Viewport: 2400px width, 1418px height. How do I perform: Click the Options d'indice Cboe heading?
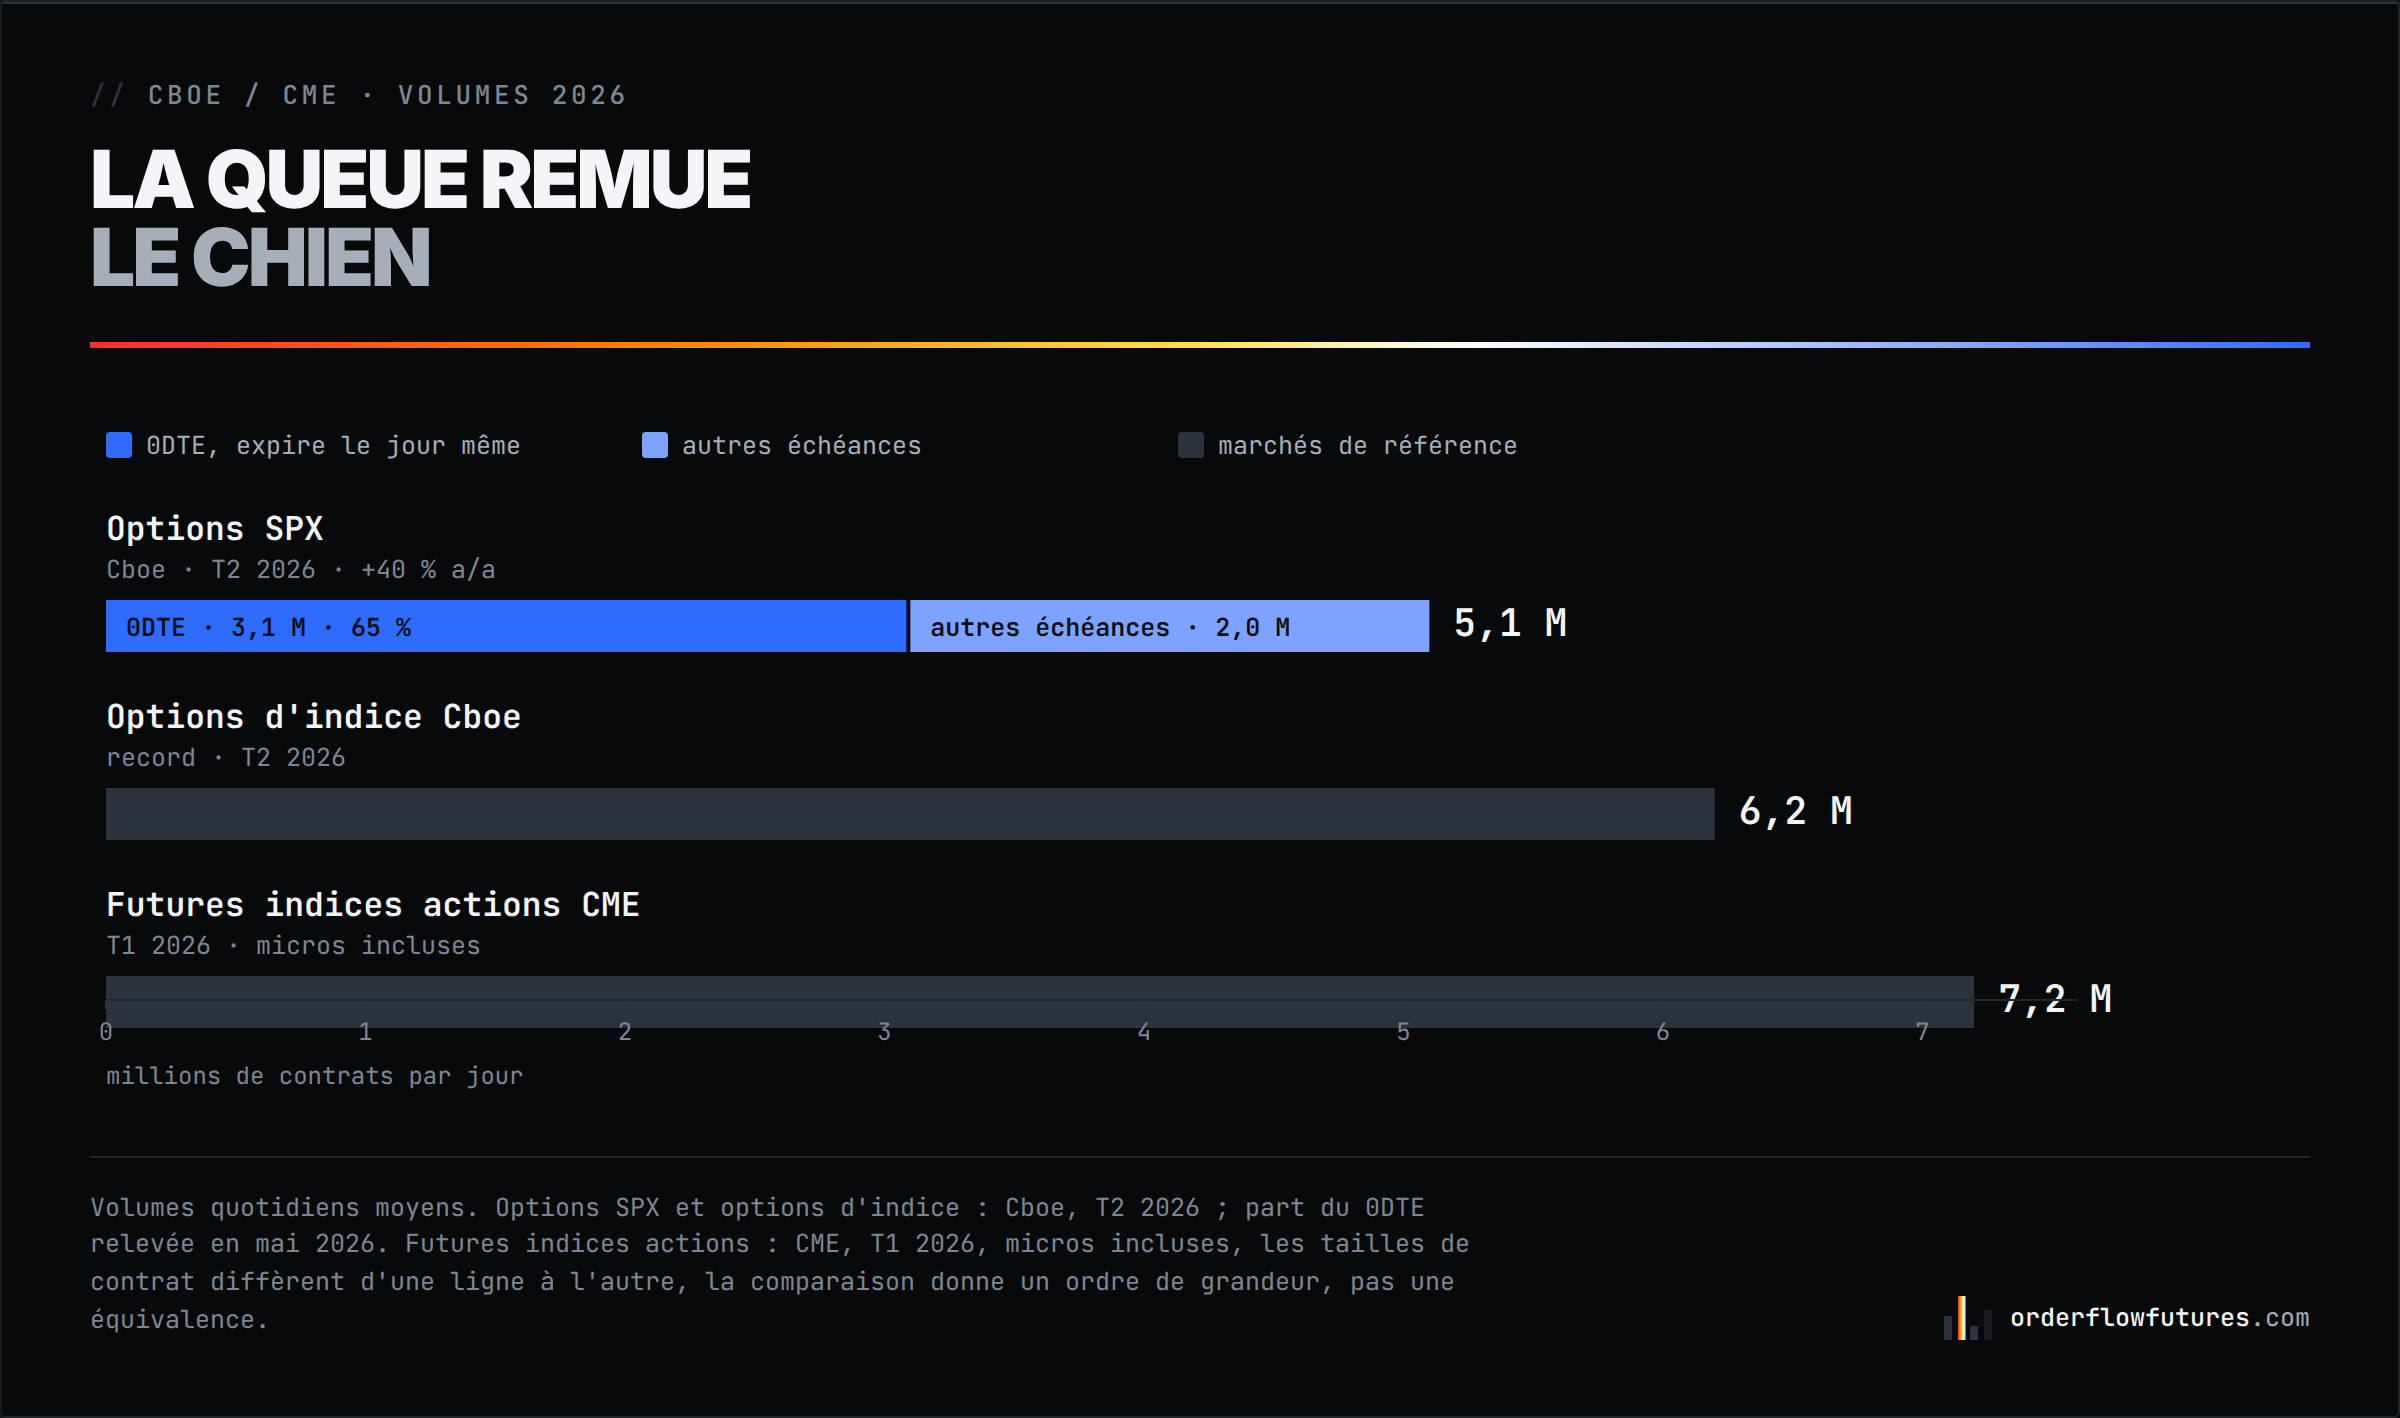314,716
